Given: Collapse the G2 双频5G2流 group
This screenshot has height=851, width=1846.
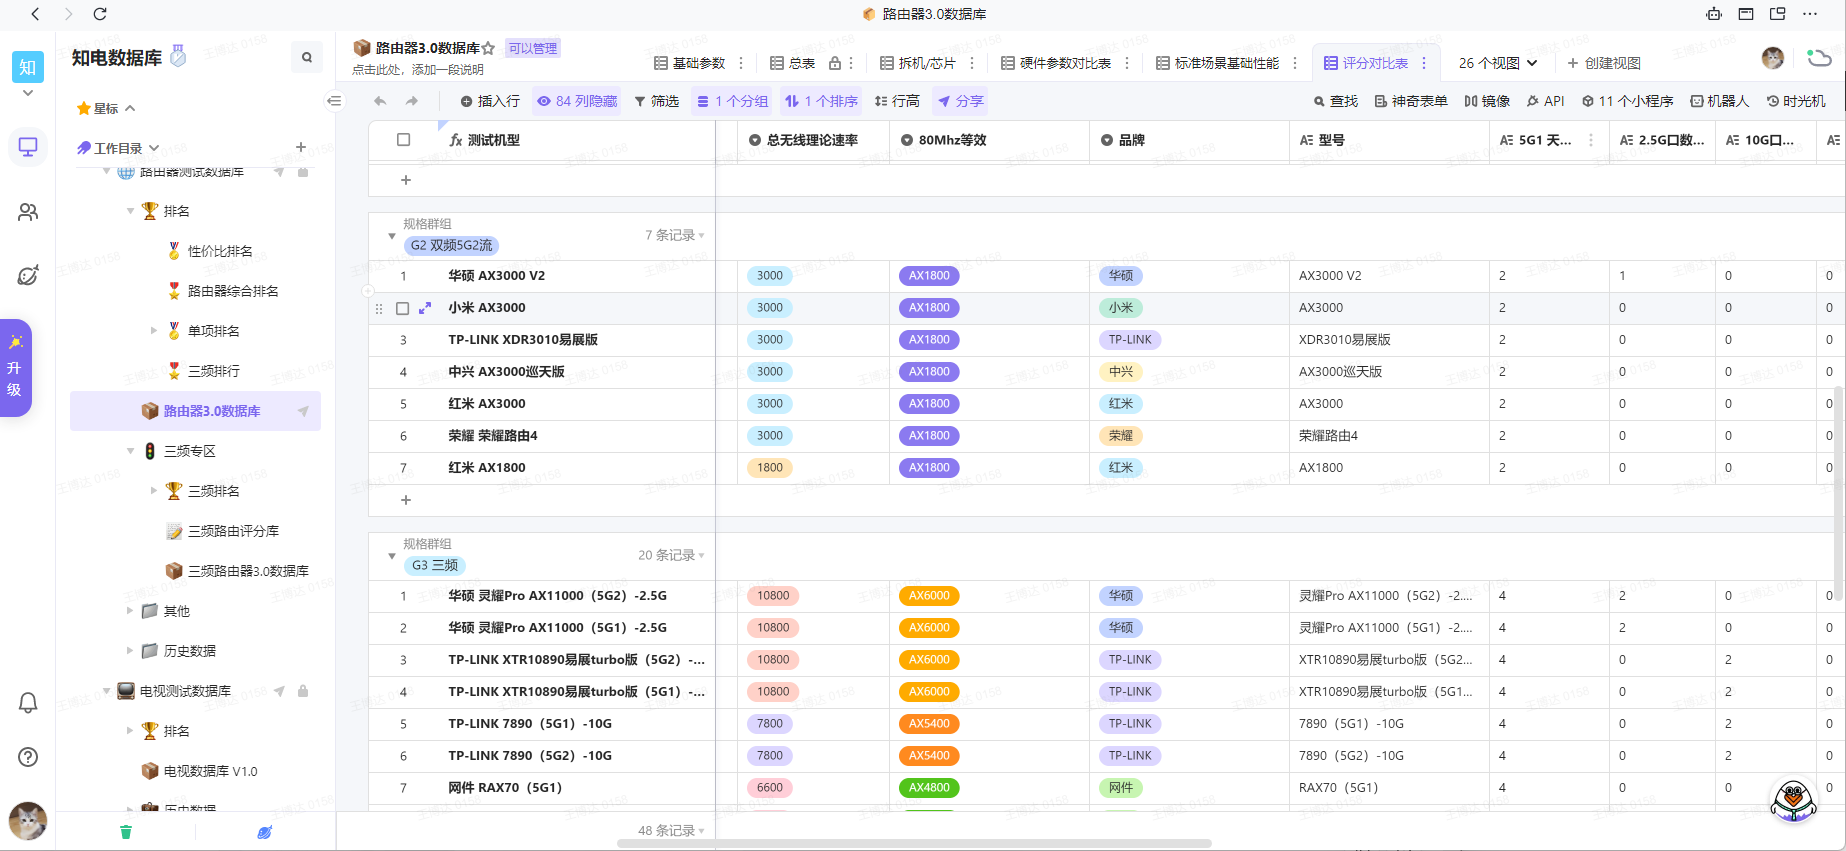Looking at the screenshot, I should [x=392, y=236].
